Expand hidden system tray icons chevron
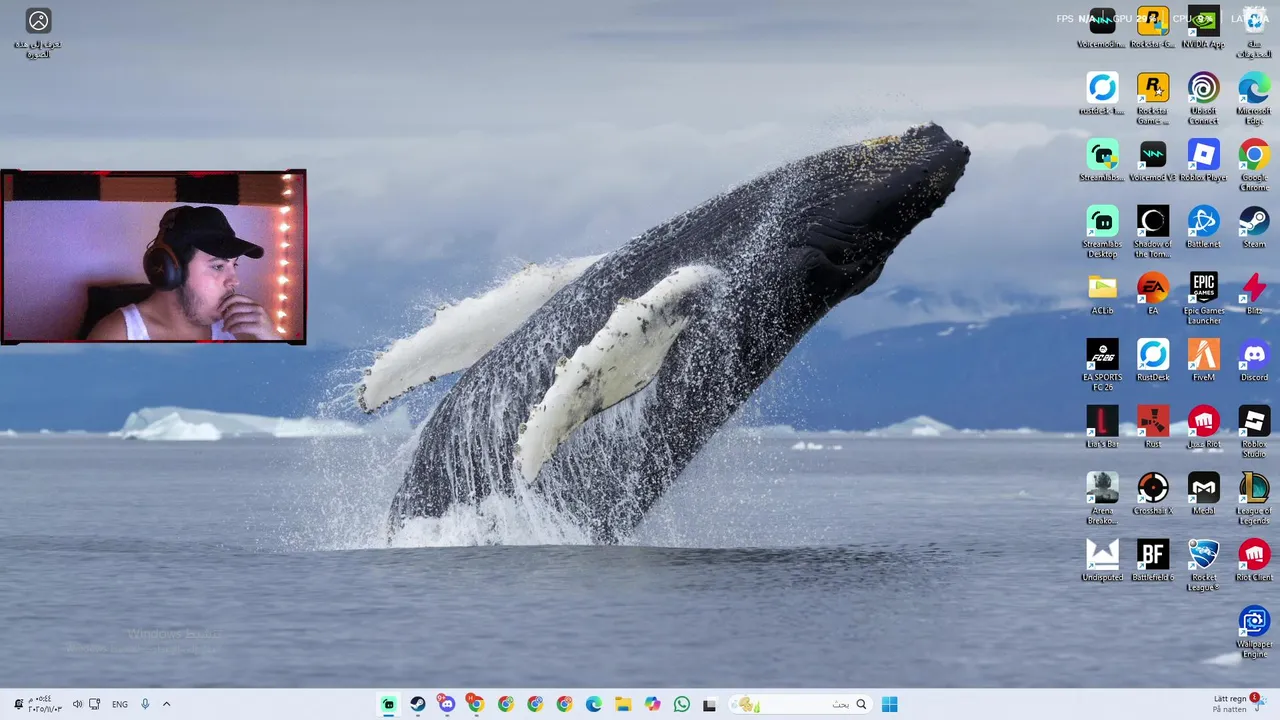This screenshot has width=1280, height=720. coord(166,704)
